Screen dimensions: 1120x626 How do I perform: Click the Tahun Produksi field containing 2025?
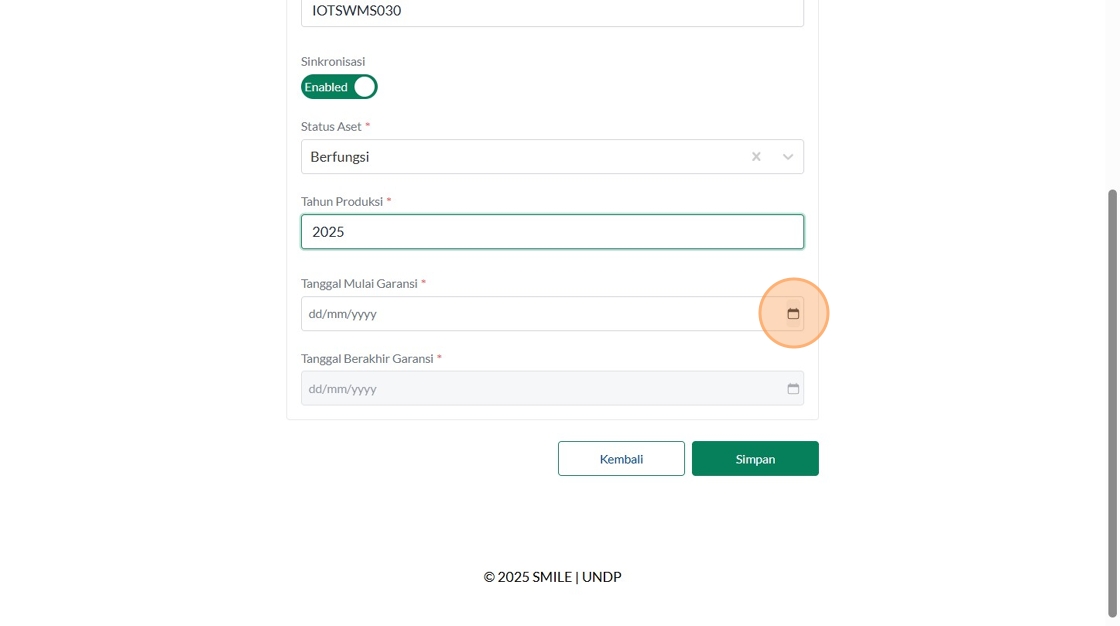click(x=552, y=232)
